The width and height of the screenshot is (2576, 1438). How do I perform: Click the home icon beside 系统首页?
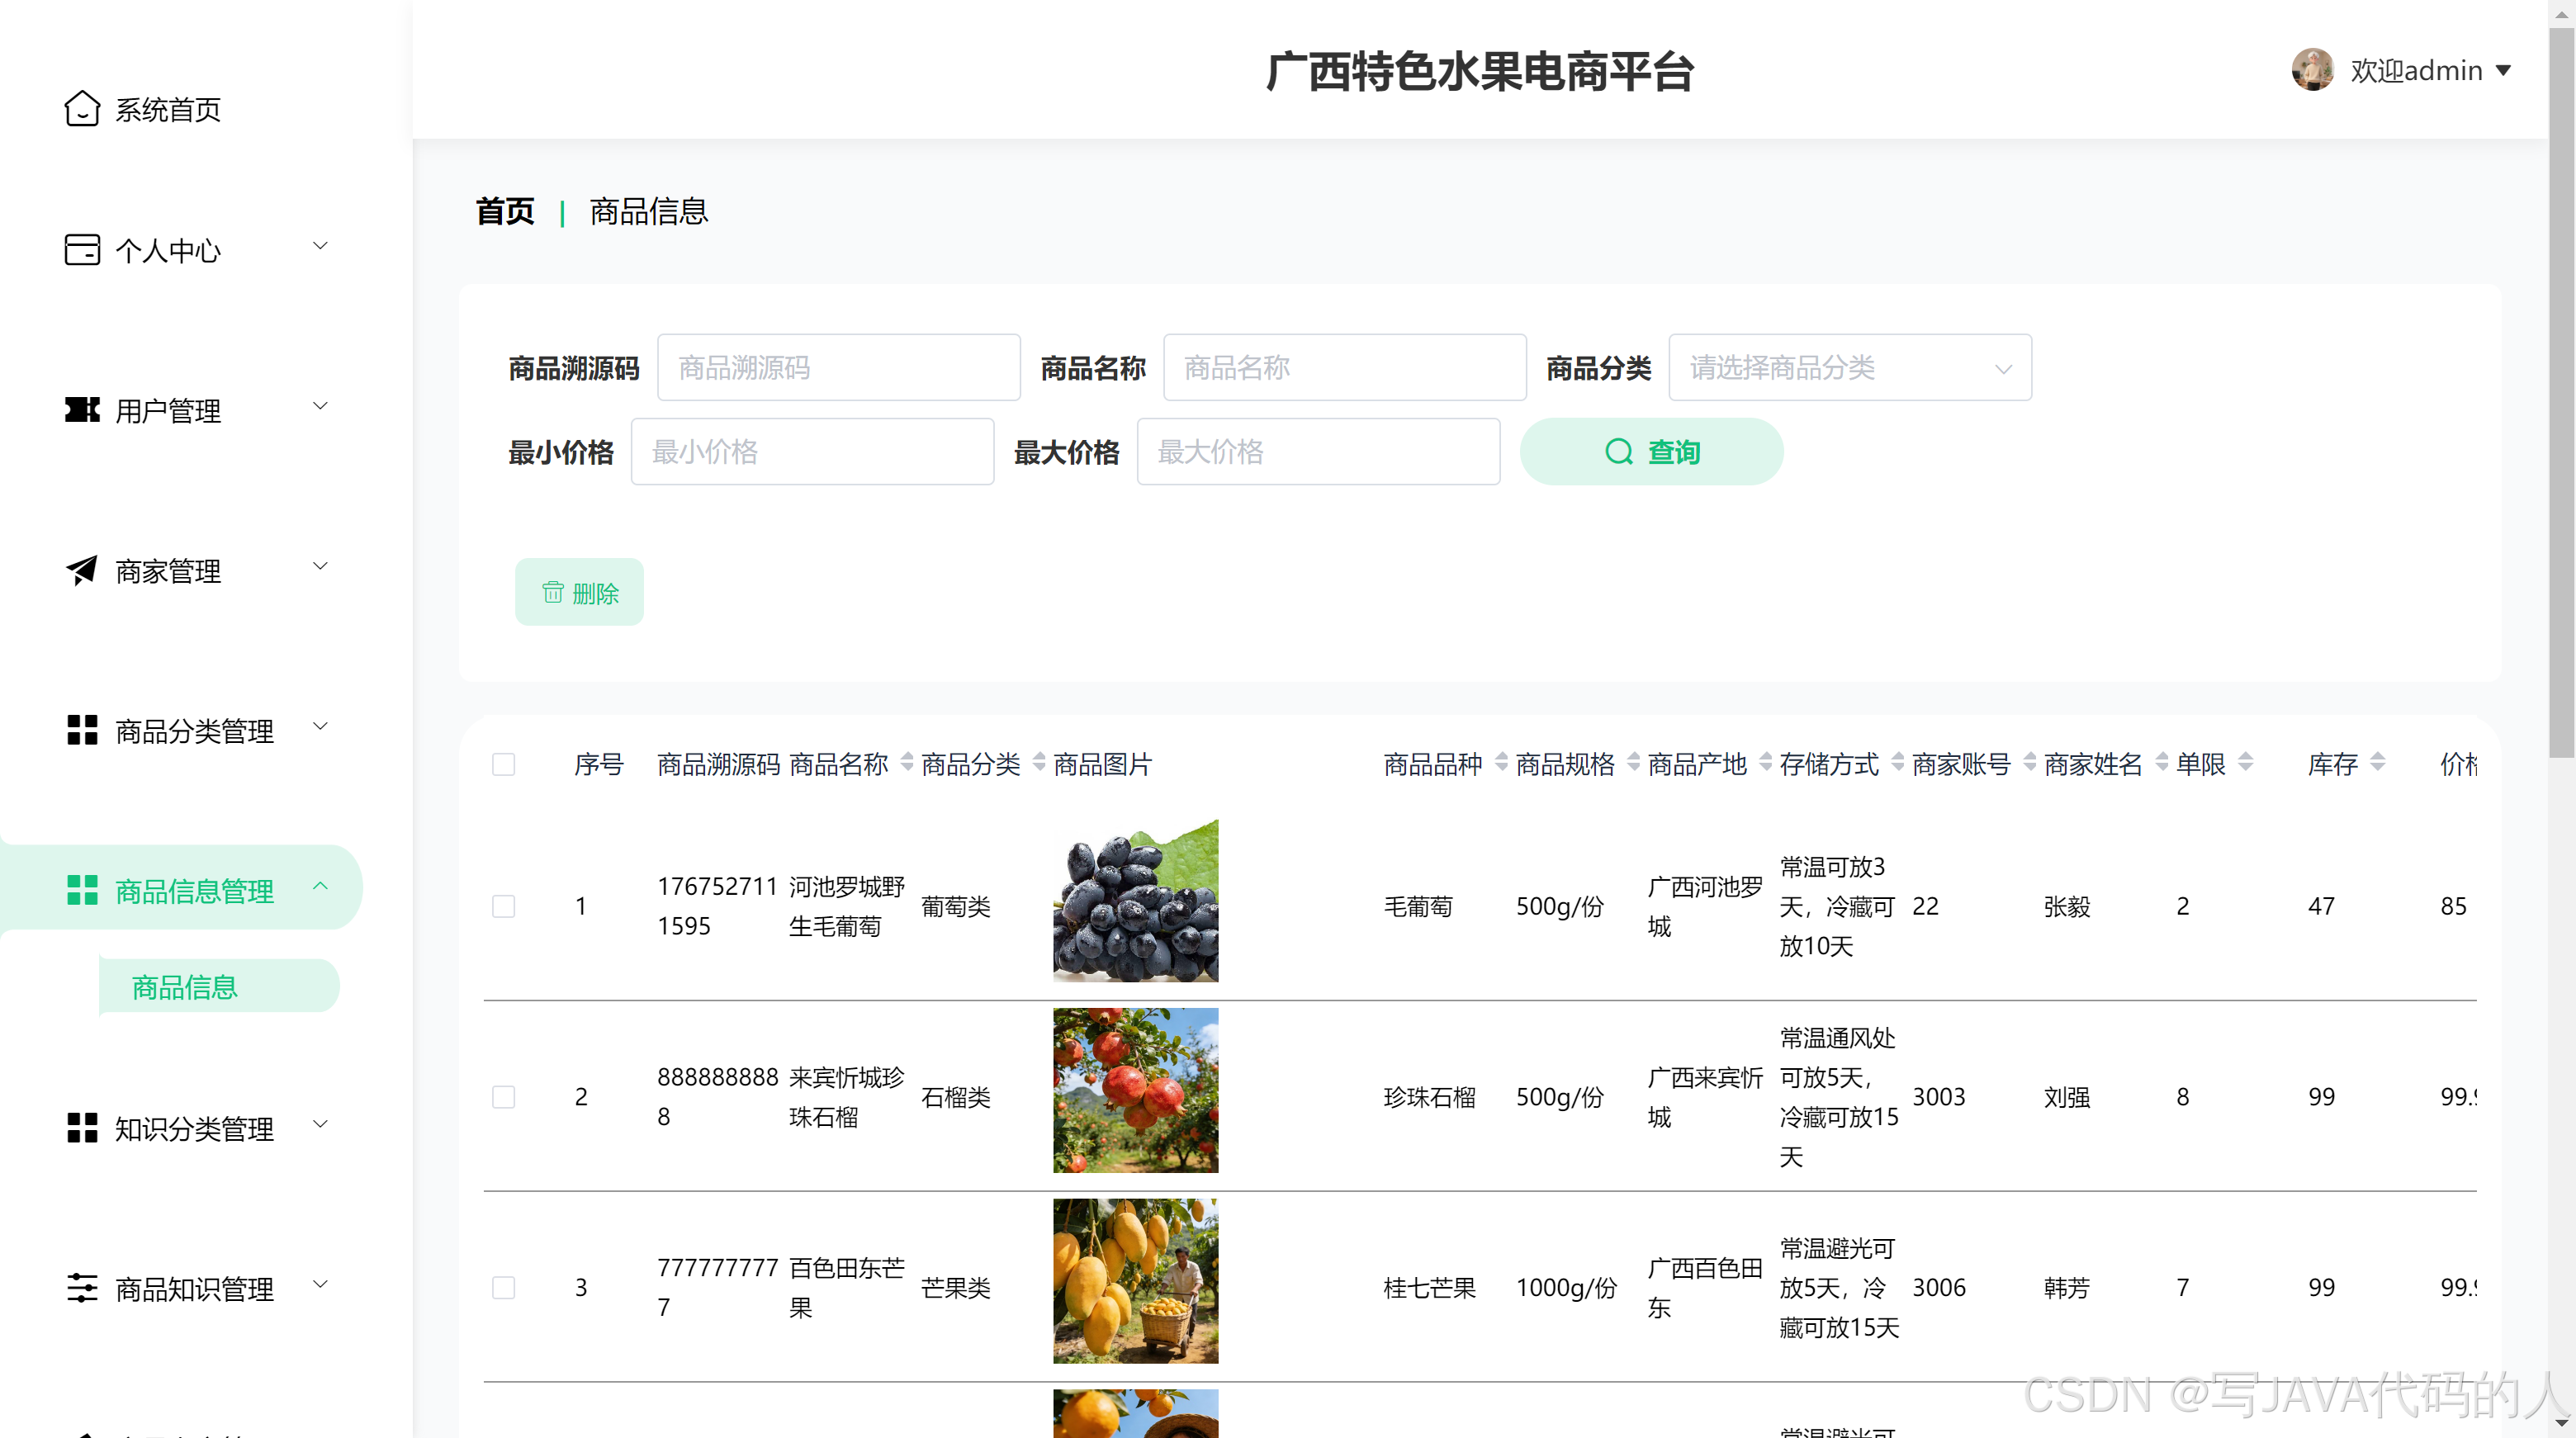pos(82,109)
